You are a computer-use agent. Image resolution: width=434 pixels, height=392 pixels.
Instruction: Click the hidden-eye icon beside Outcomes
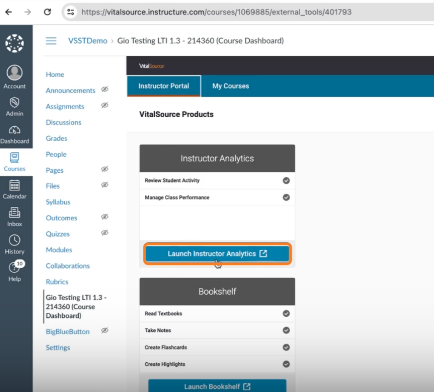(105, 217)
